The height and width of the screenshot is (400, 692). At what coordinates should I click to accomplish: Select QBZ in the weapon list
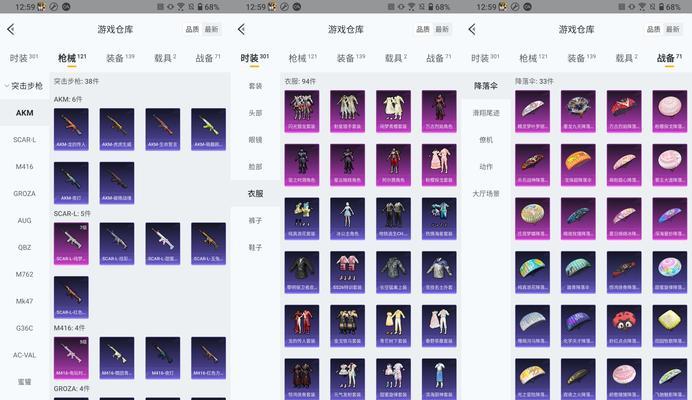24,248
